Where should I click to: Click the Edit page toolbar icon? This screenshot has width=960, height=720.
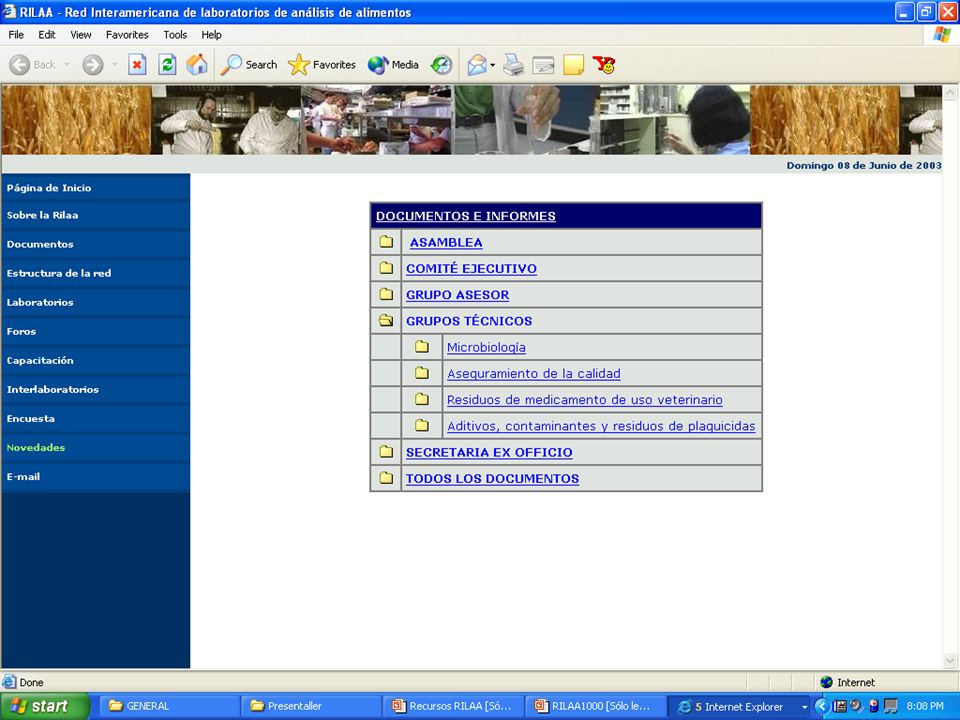(x=543, y=64)
